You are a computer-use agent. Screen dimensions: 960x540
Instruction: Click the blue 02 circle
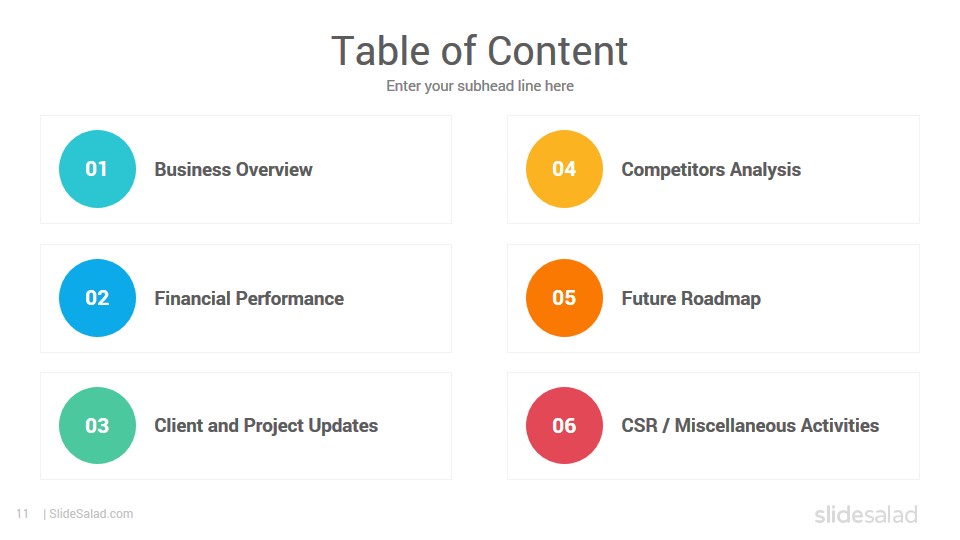point(97,298)
